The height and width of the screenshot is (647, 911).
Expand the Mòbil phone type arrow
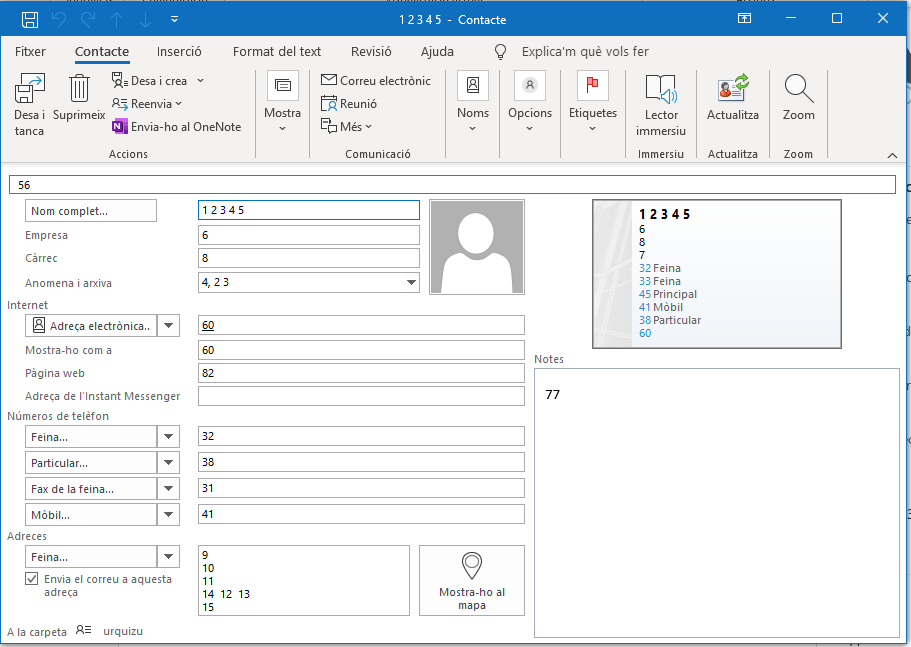(169, 514)
